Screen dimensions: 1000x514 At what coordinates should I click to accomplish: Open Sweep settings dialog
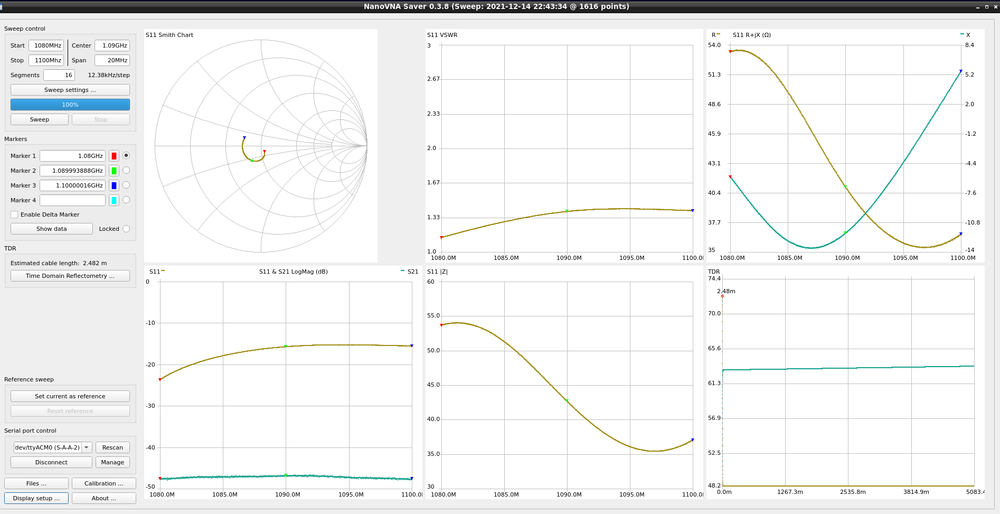click(x=70, y=90)
